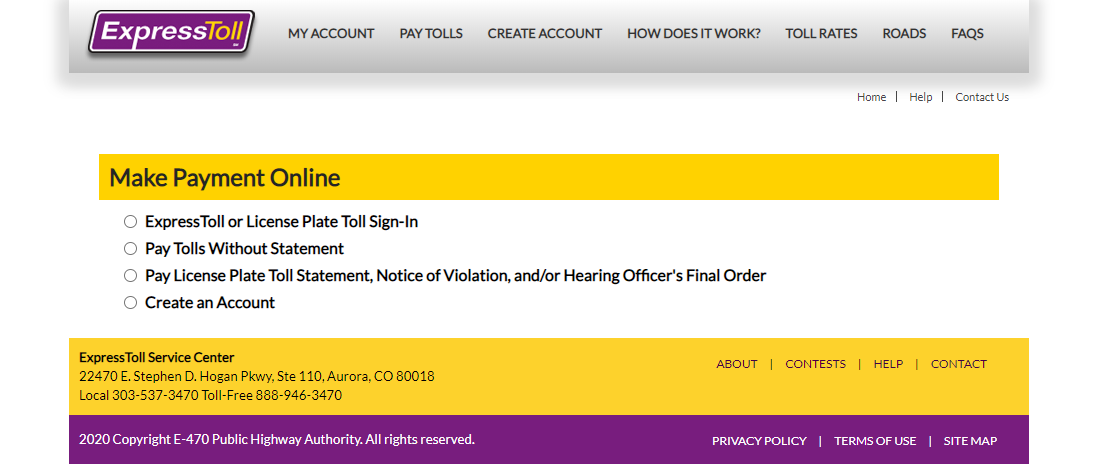View the SITE MAP link
This screenshot has width=1118, height=470.
pos(970,441)
